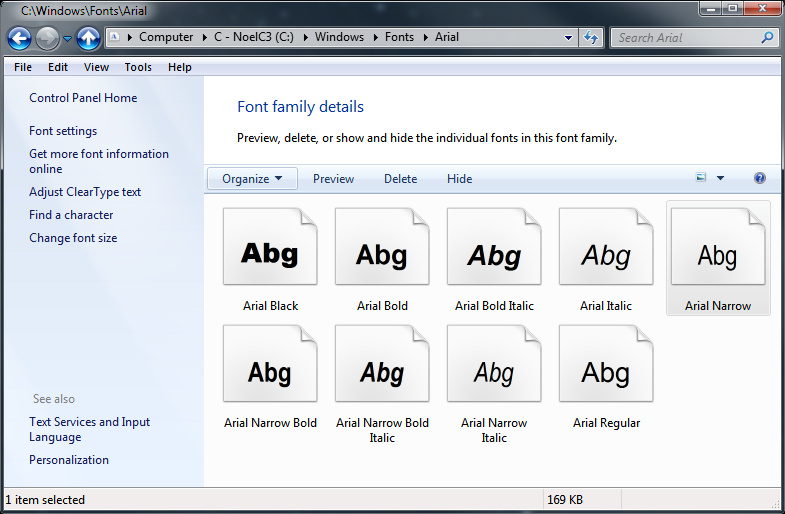Select the Arial Narrow Italic font icon
The width and height of the screenshot is (785, 514).
pos(494,363)
